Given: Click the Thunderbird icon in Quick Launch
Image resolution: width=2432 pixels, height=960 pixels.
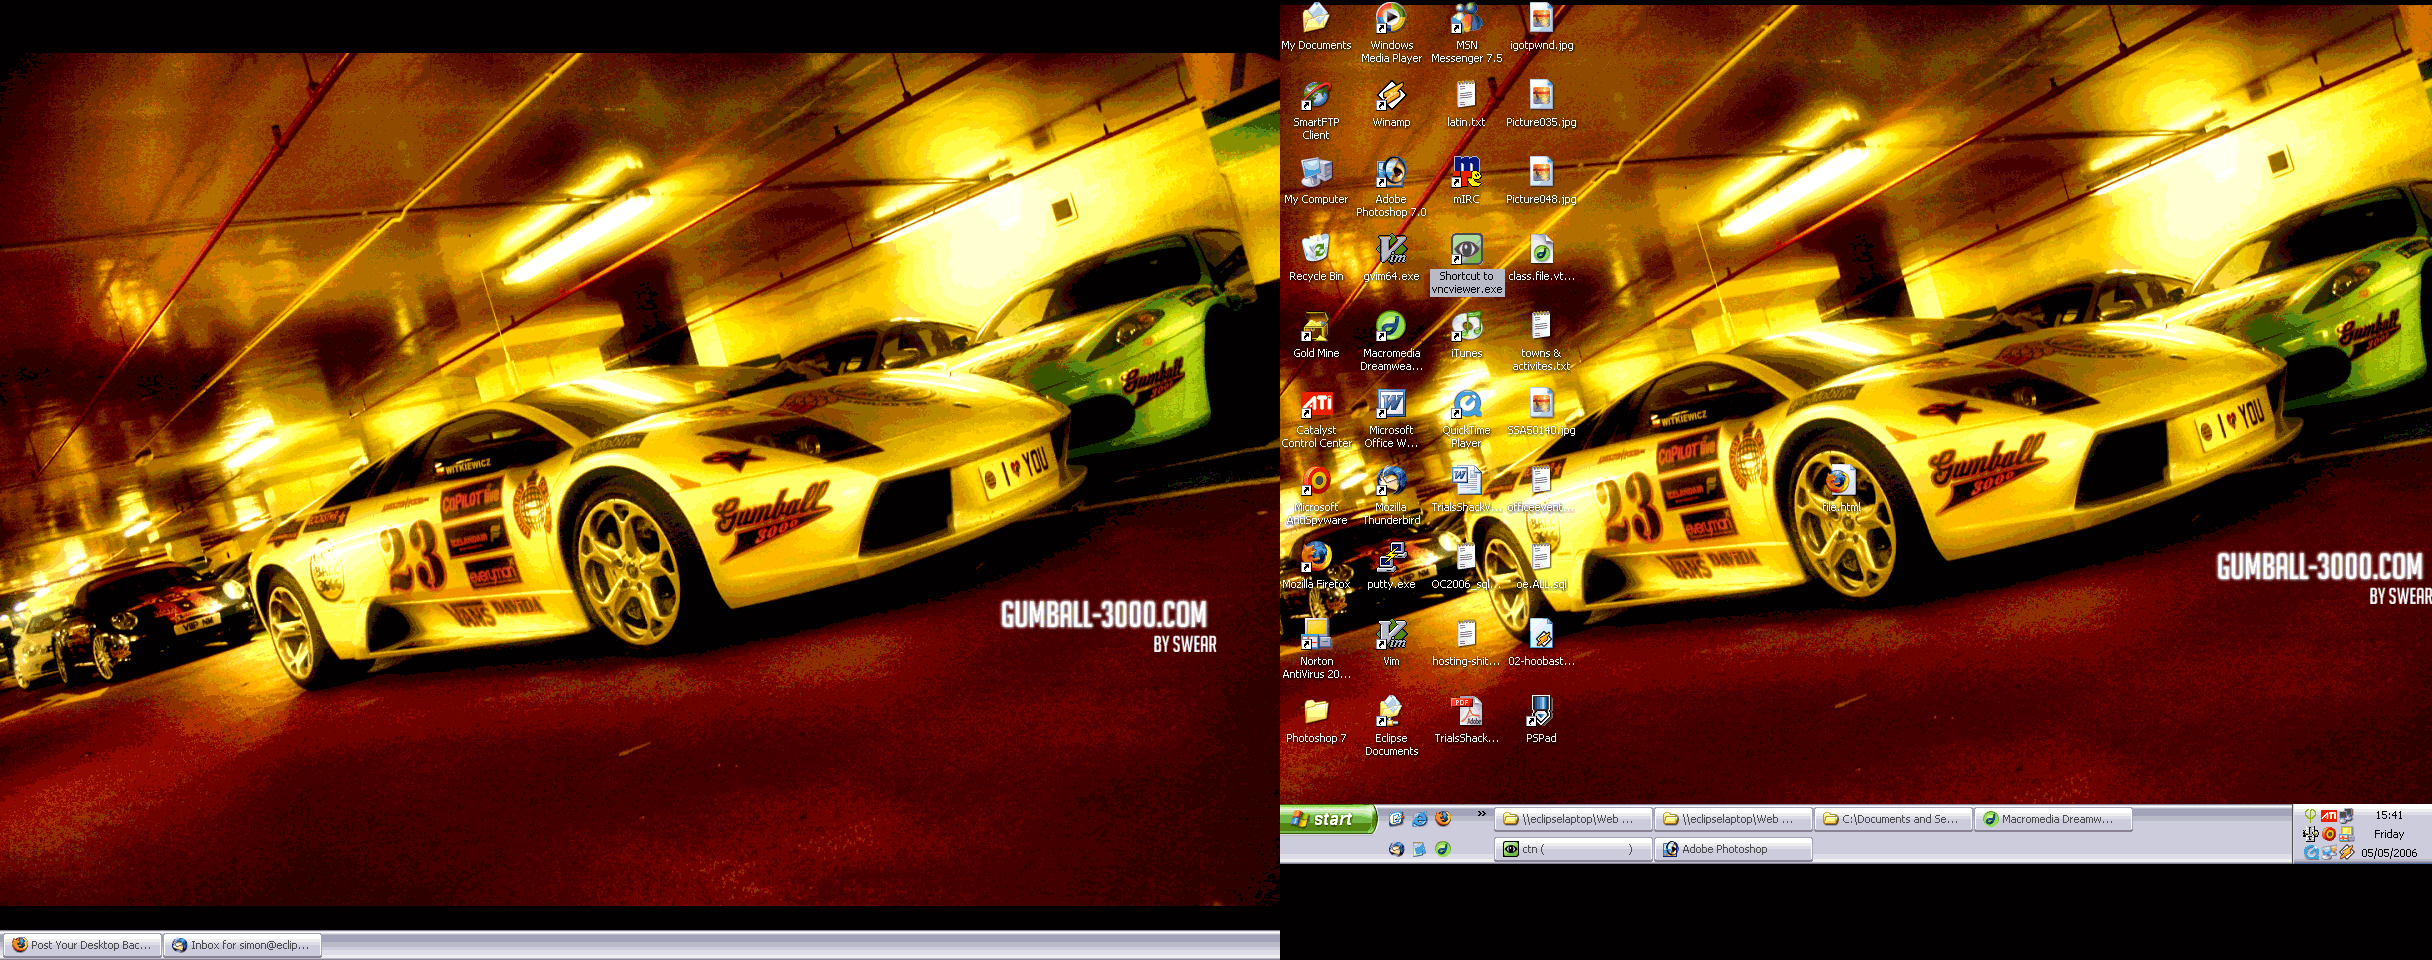Looking at the screenshot, I should coord(1396,849).
